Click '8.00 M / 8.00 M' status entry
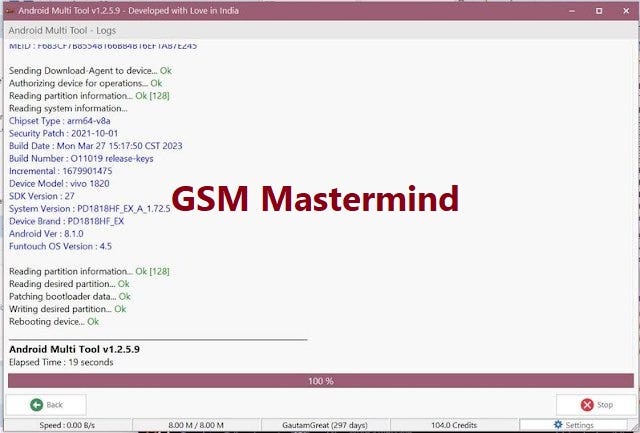 click(x=196, y=425)
